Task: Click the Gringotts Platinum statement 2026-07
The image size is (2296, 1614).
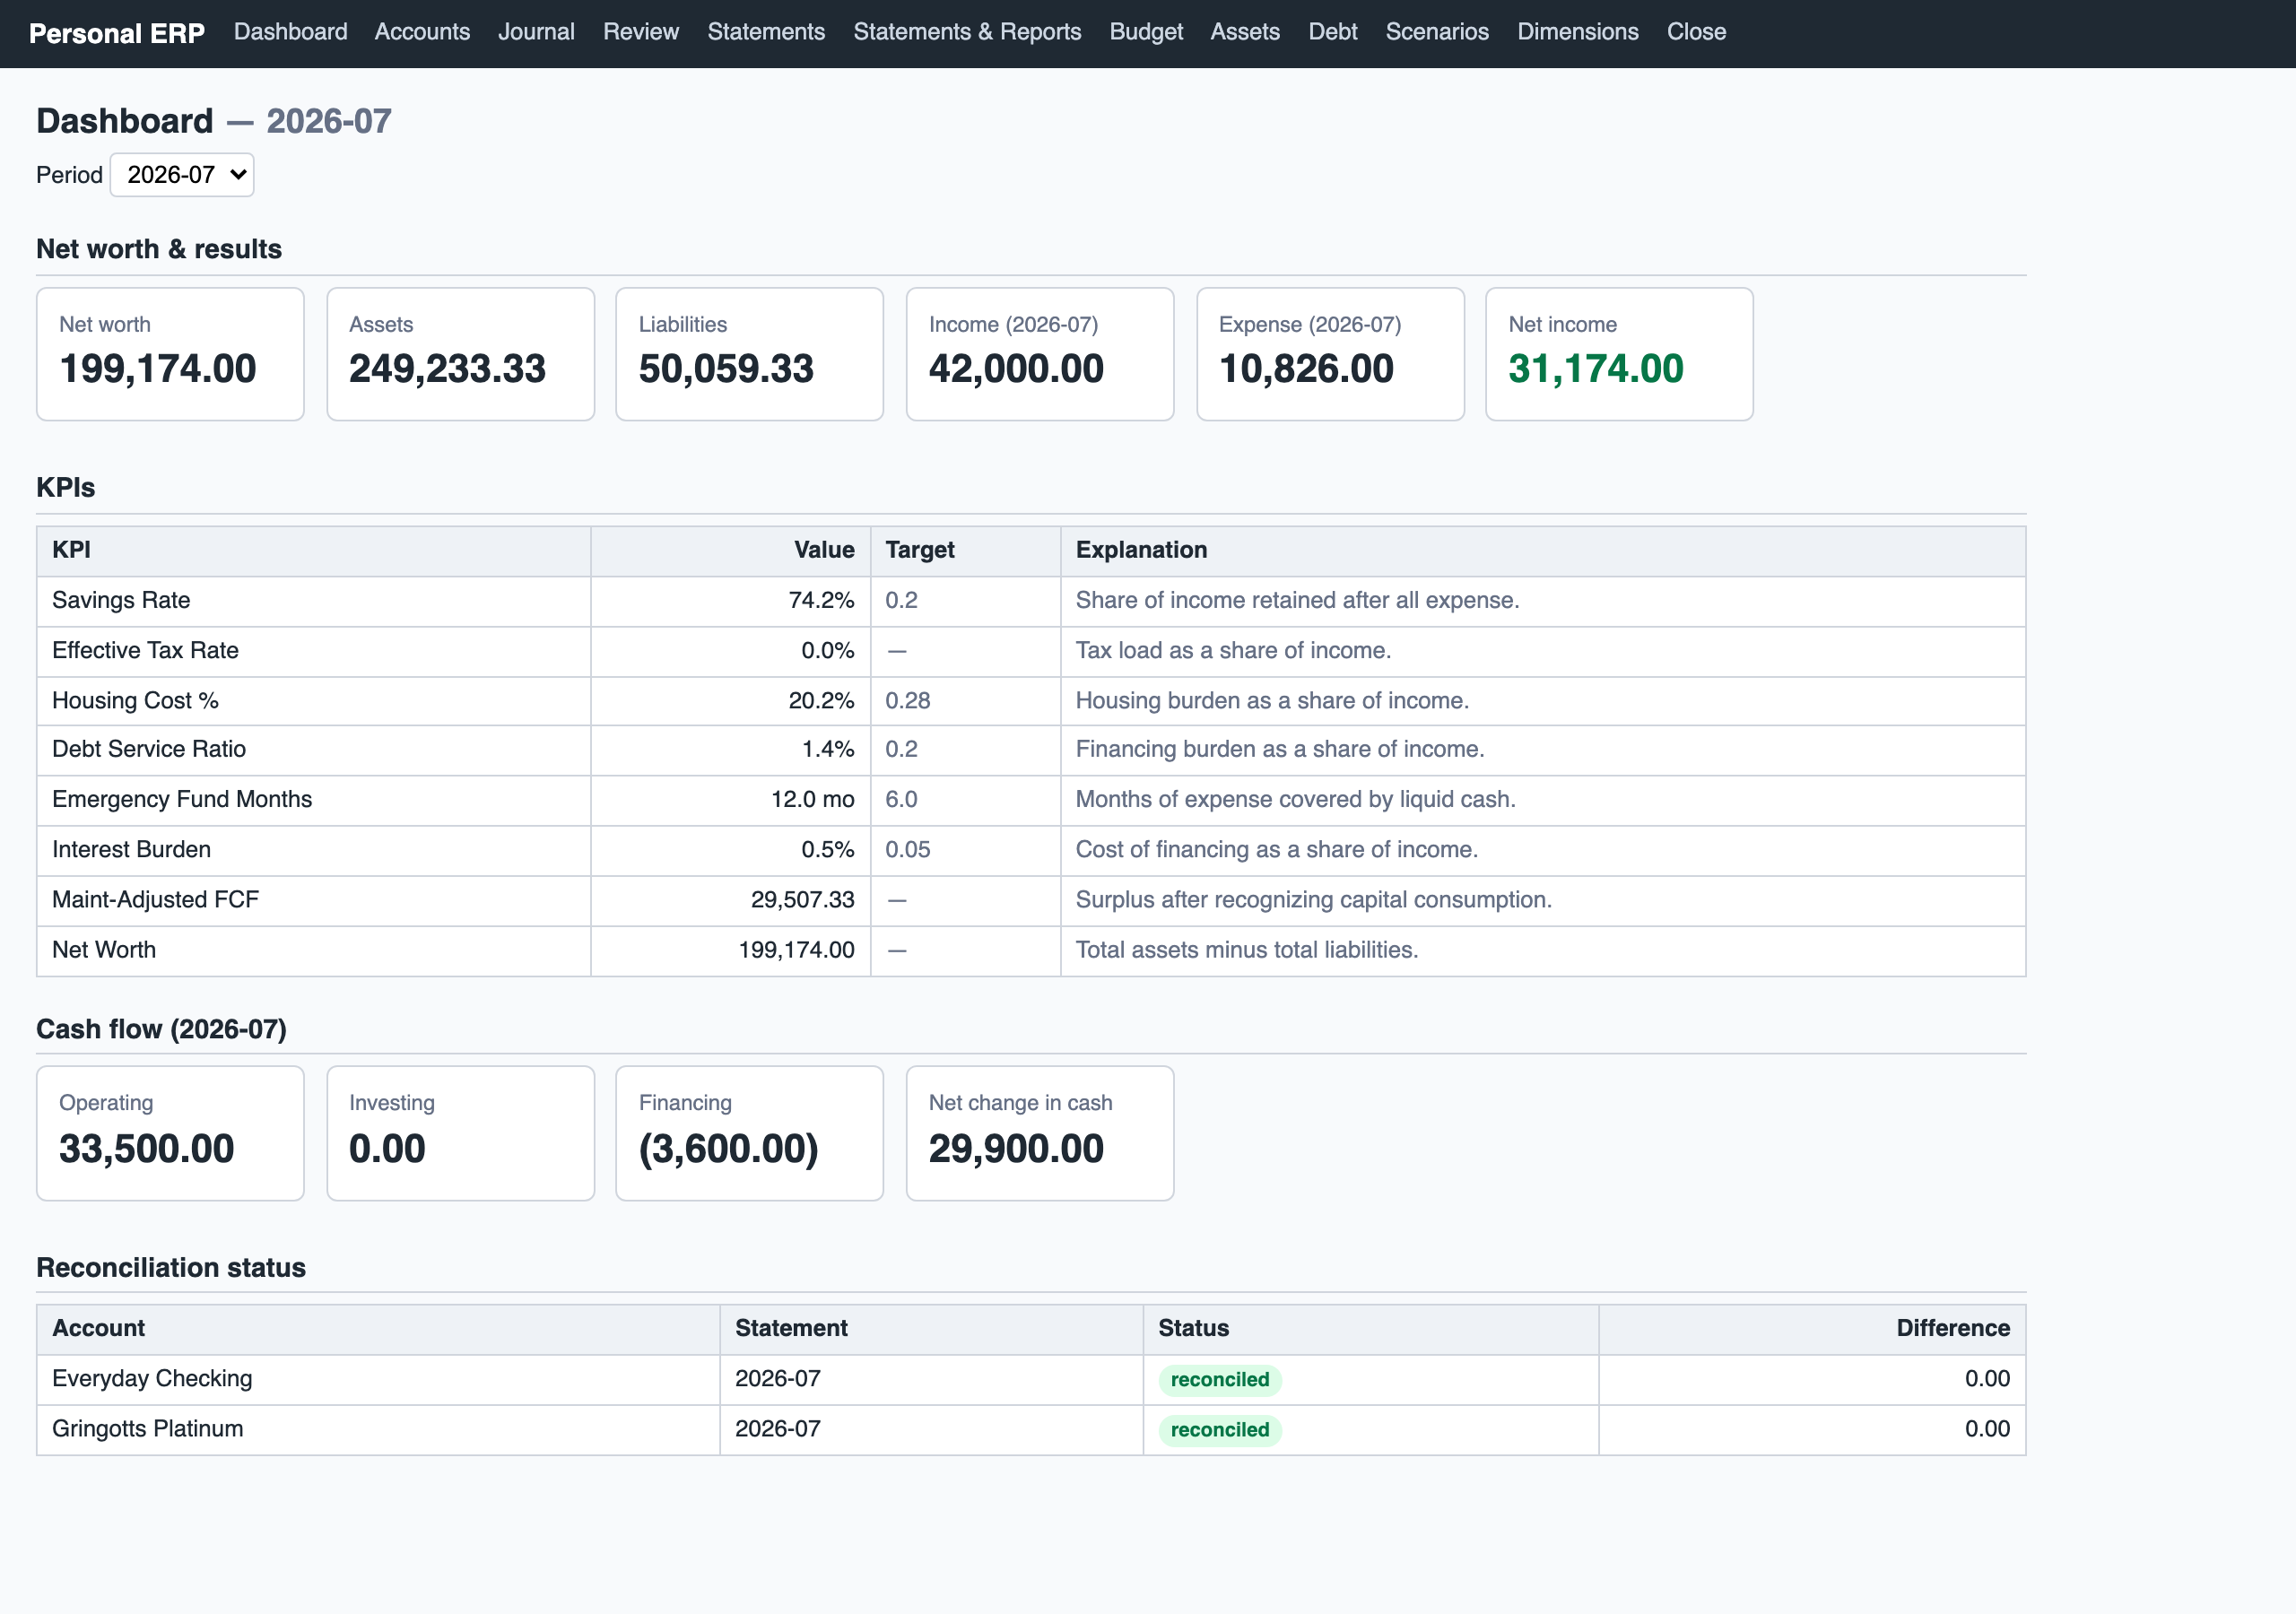Action: click(778, 1429)
